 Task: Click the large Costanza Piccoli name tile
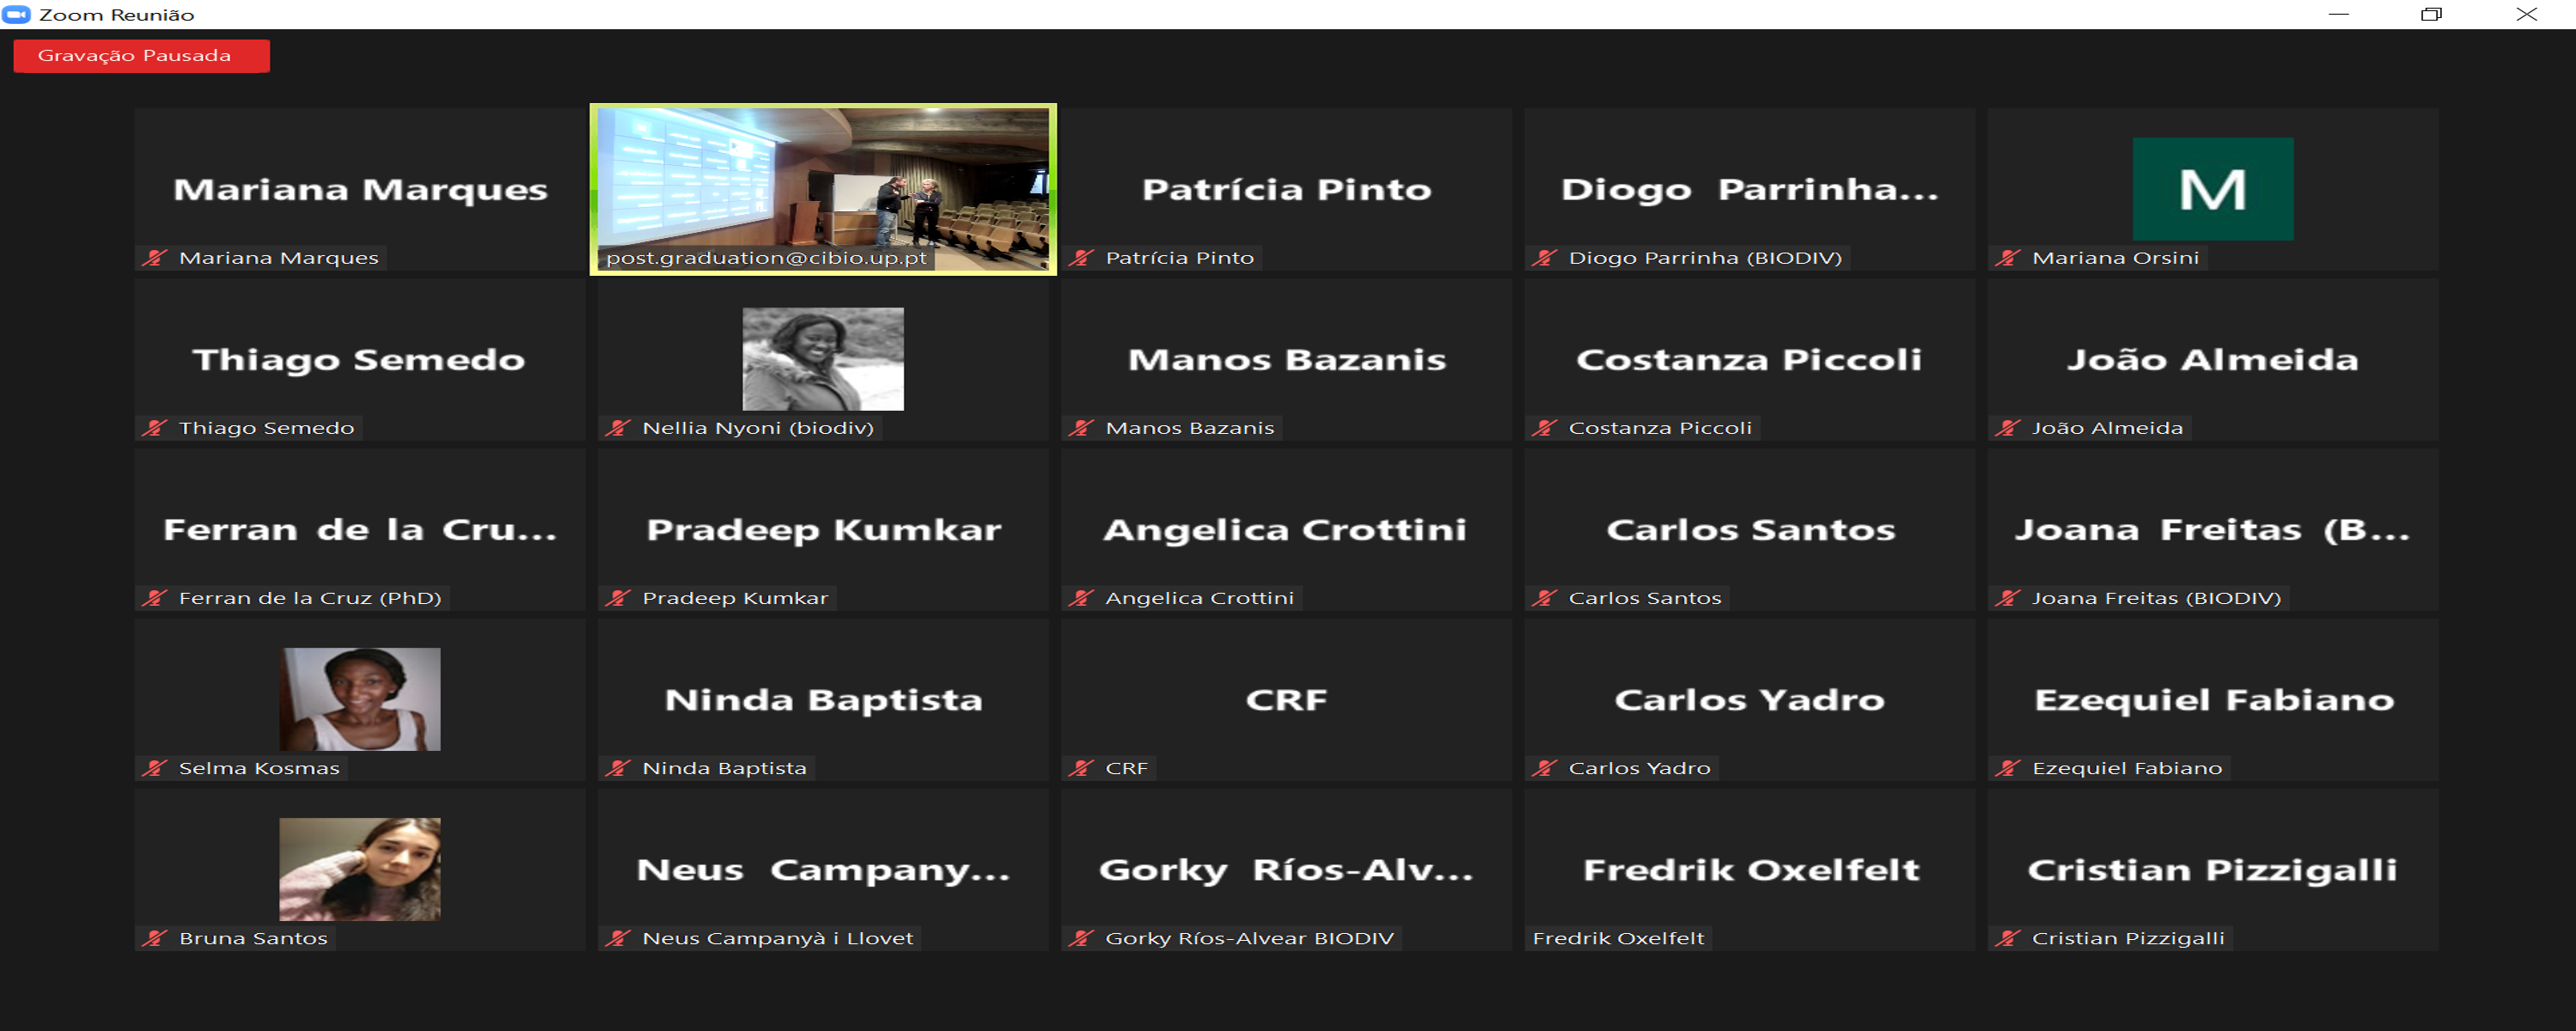(x=1750, y=359)
